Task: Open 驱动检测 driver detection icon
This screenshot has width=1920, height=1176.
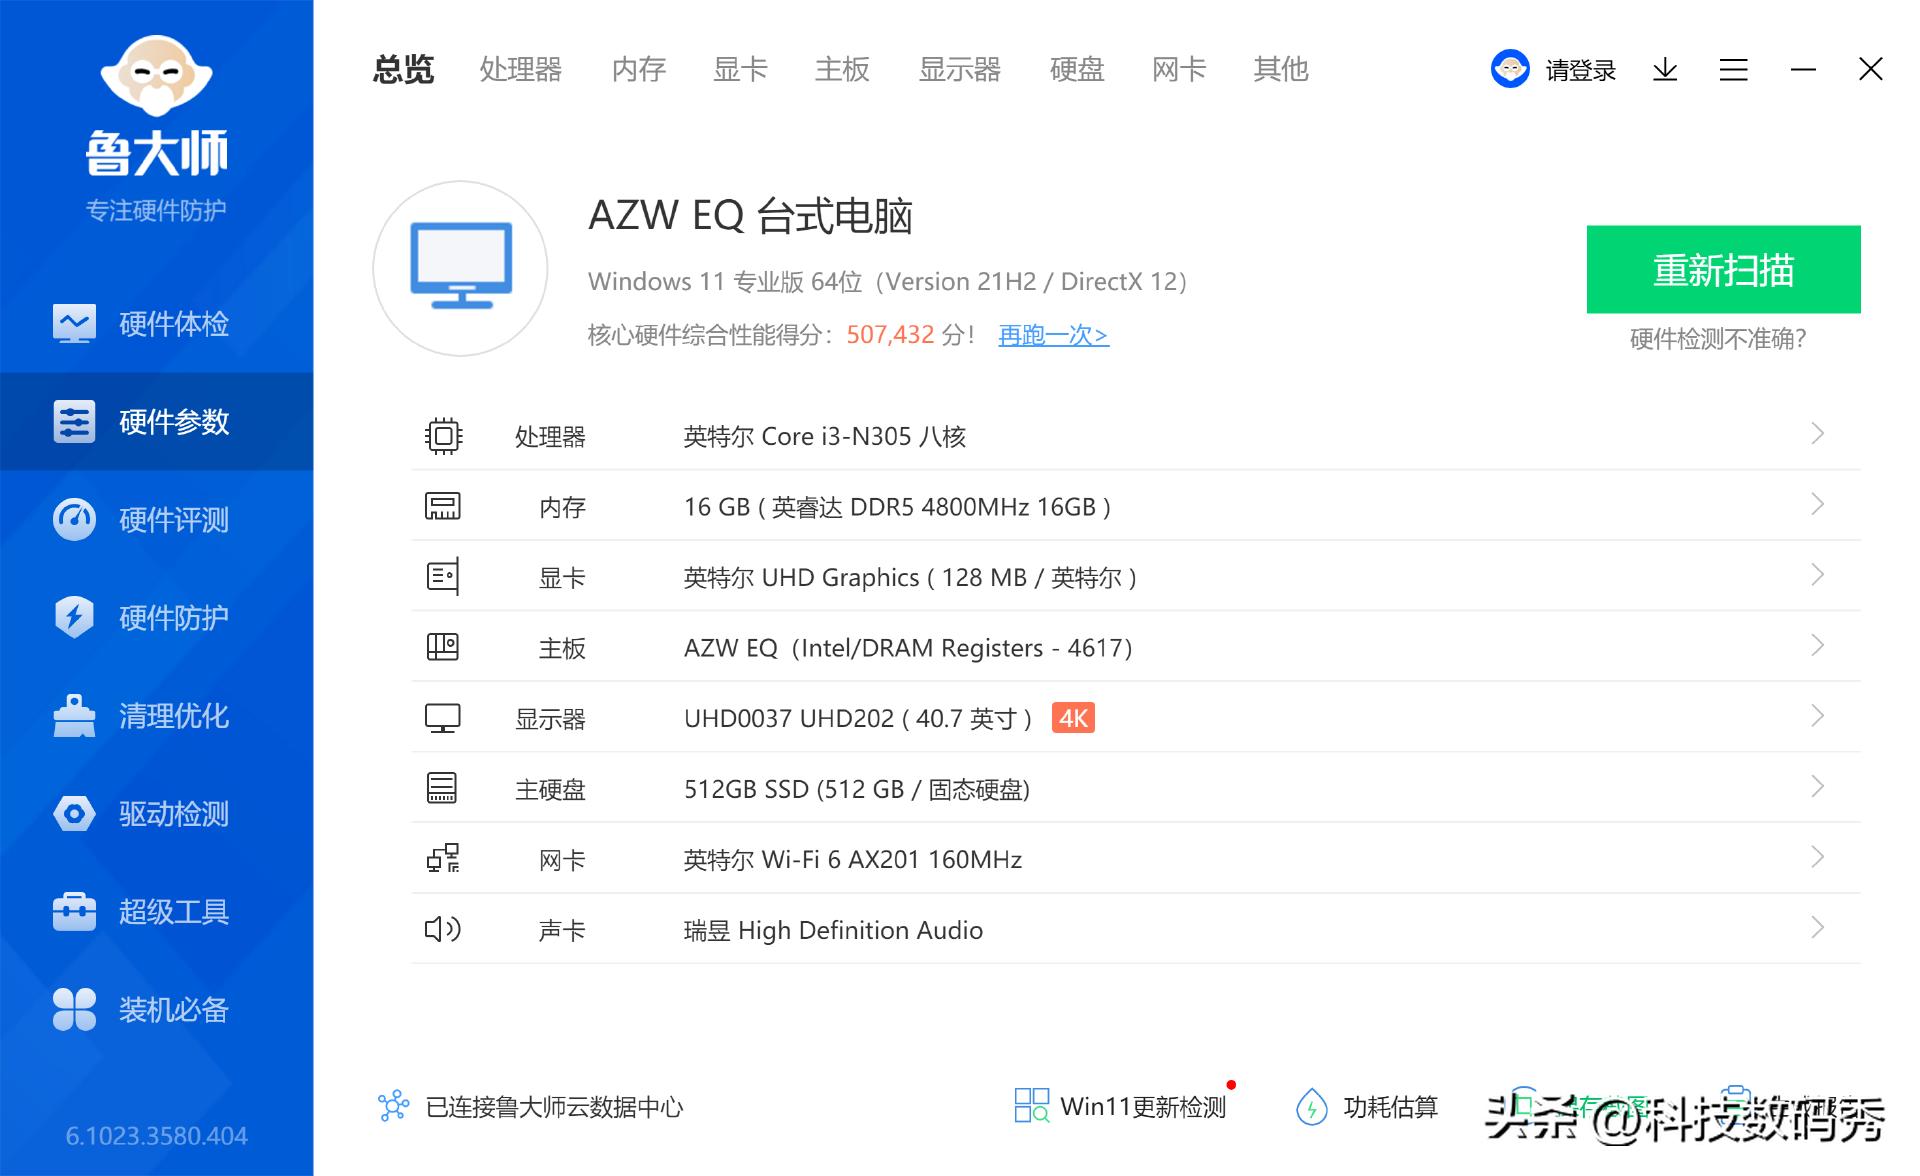Action: coord(72,813)
